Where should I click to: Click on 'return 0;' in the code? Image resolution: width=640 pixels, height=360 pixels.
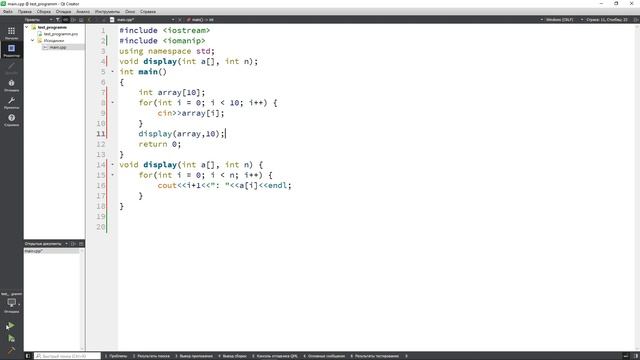tap(160, 144)
